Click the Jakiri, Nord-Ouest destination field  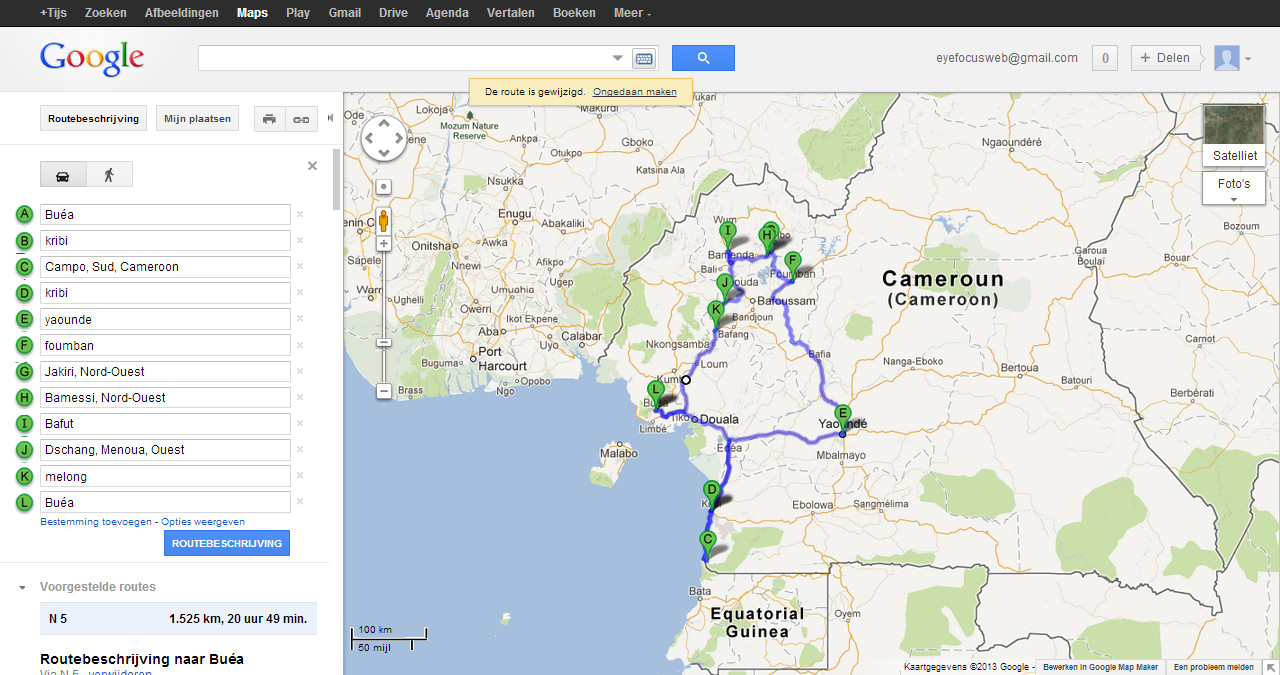click(x=165, y=372)
